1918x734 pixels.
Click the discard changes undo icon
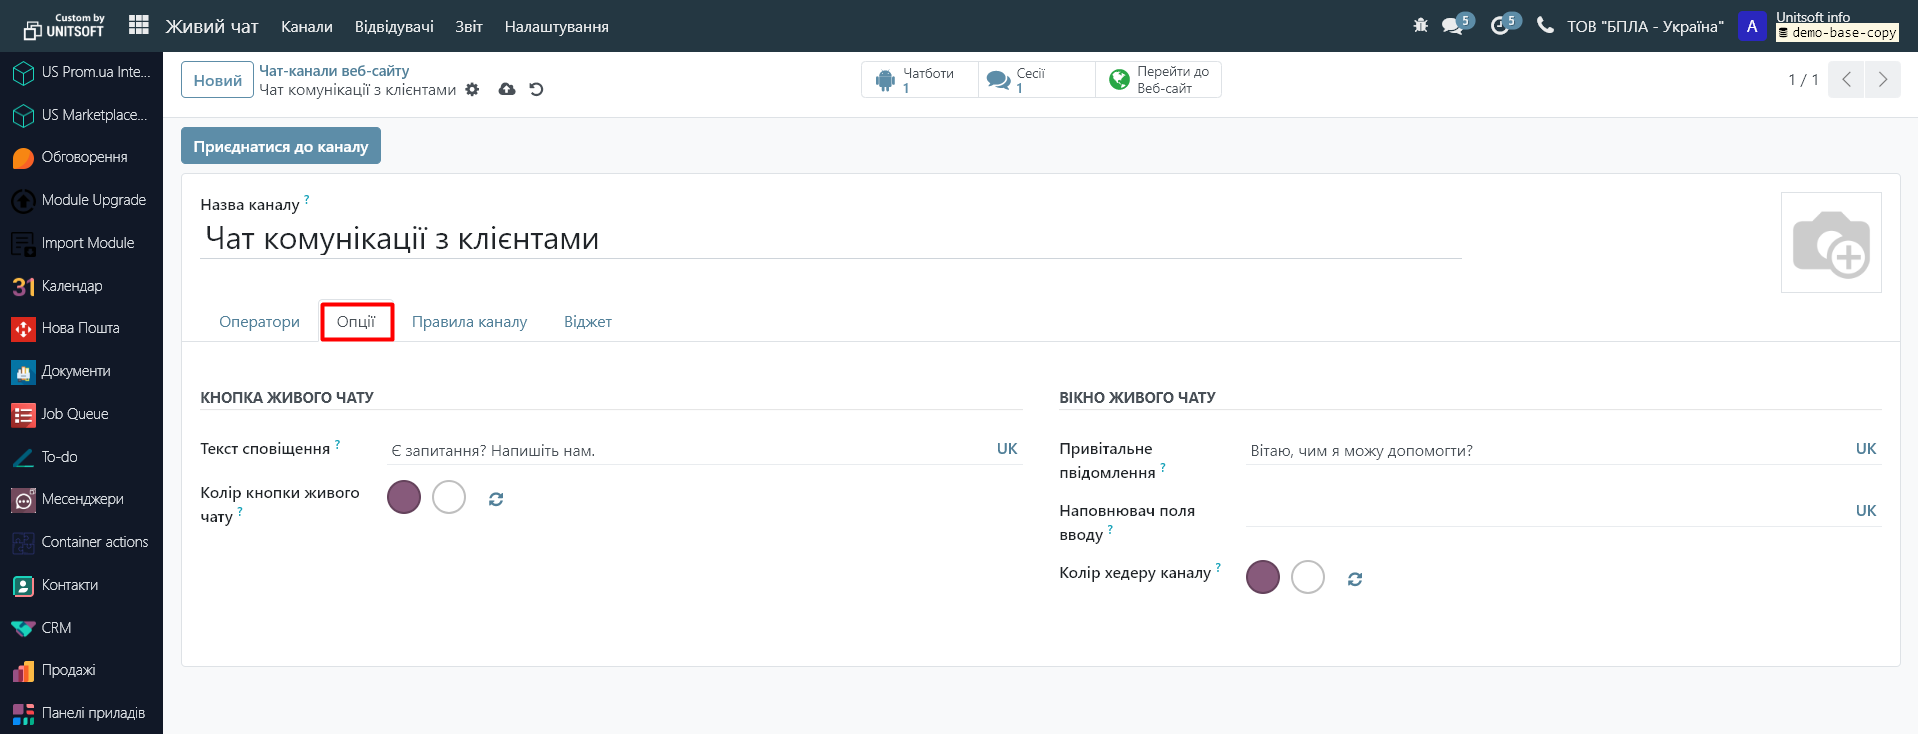[x=536, y=90]
